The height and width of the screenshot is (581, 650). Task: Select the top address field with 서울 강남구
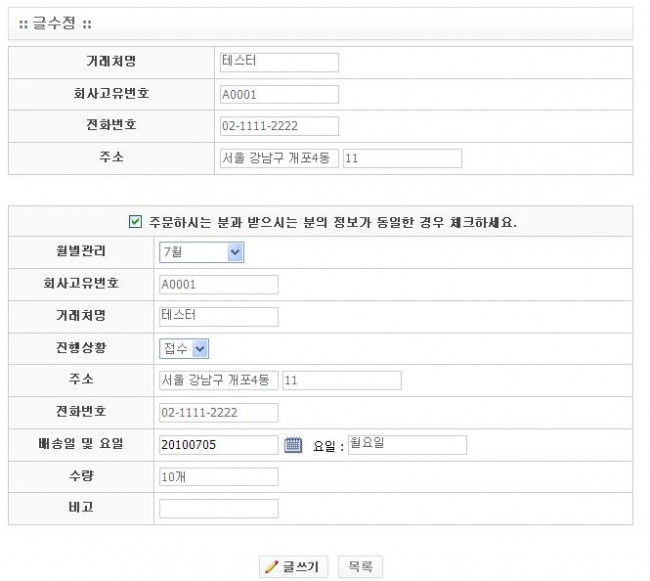(279, 159)
